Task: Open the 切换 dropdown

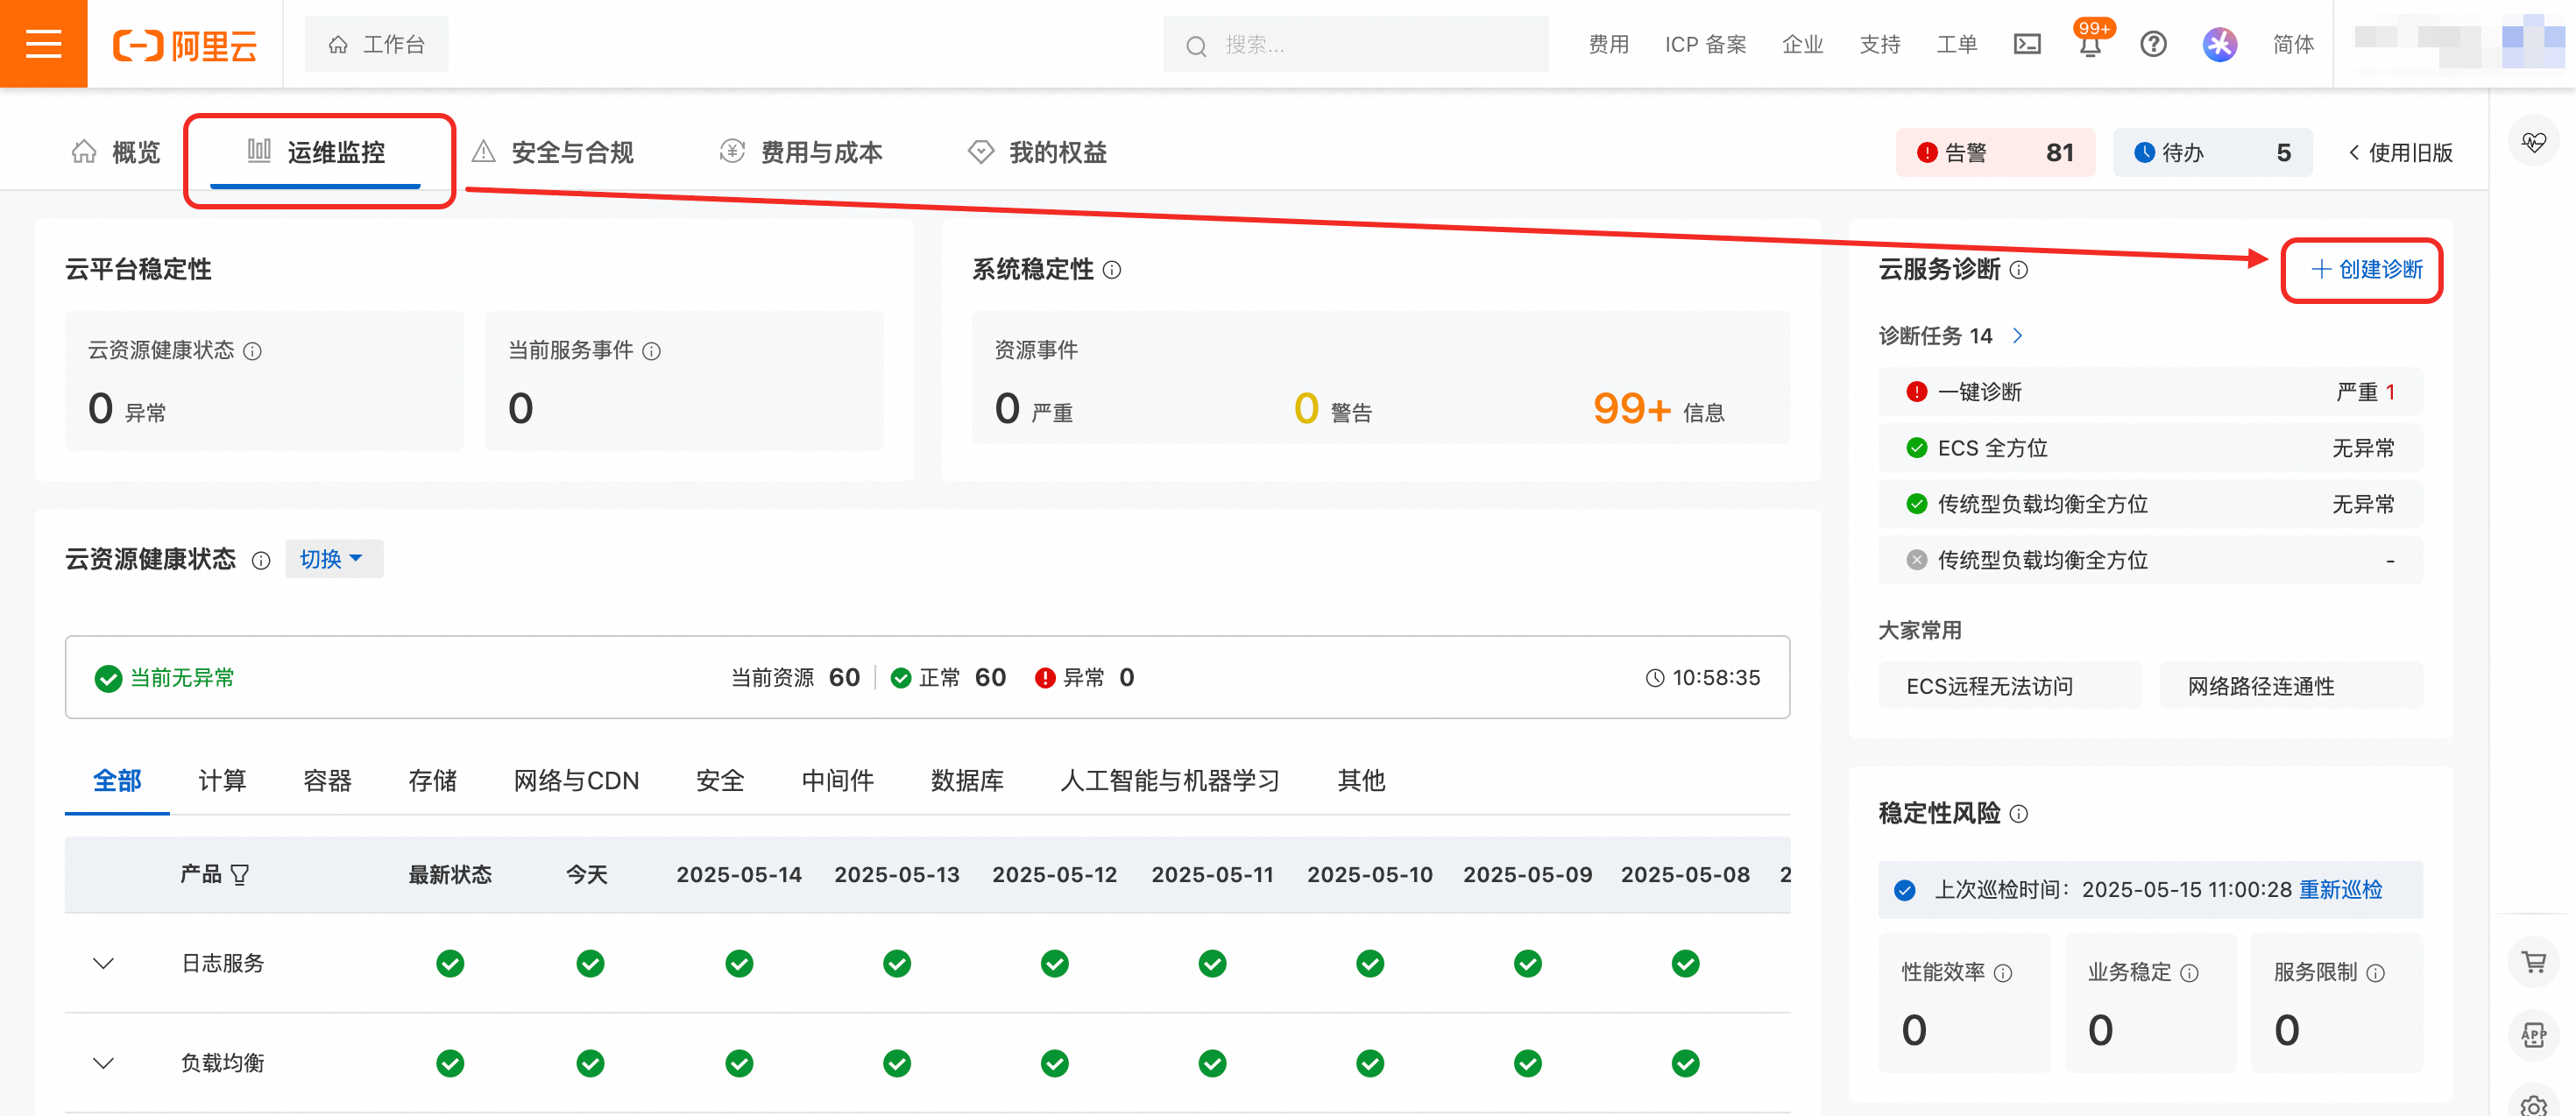Action: [333, 559]
